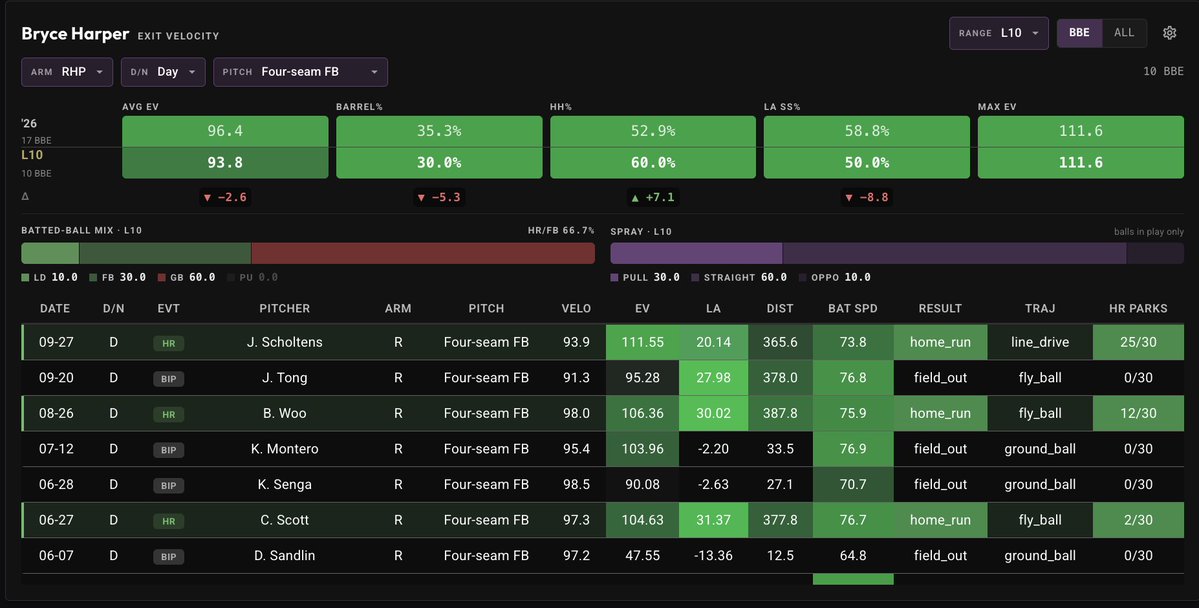The image size is (1199, 608).
Task: Click the dark green fly-ball bar segment
Action: point(165,253)
